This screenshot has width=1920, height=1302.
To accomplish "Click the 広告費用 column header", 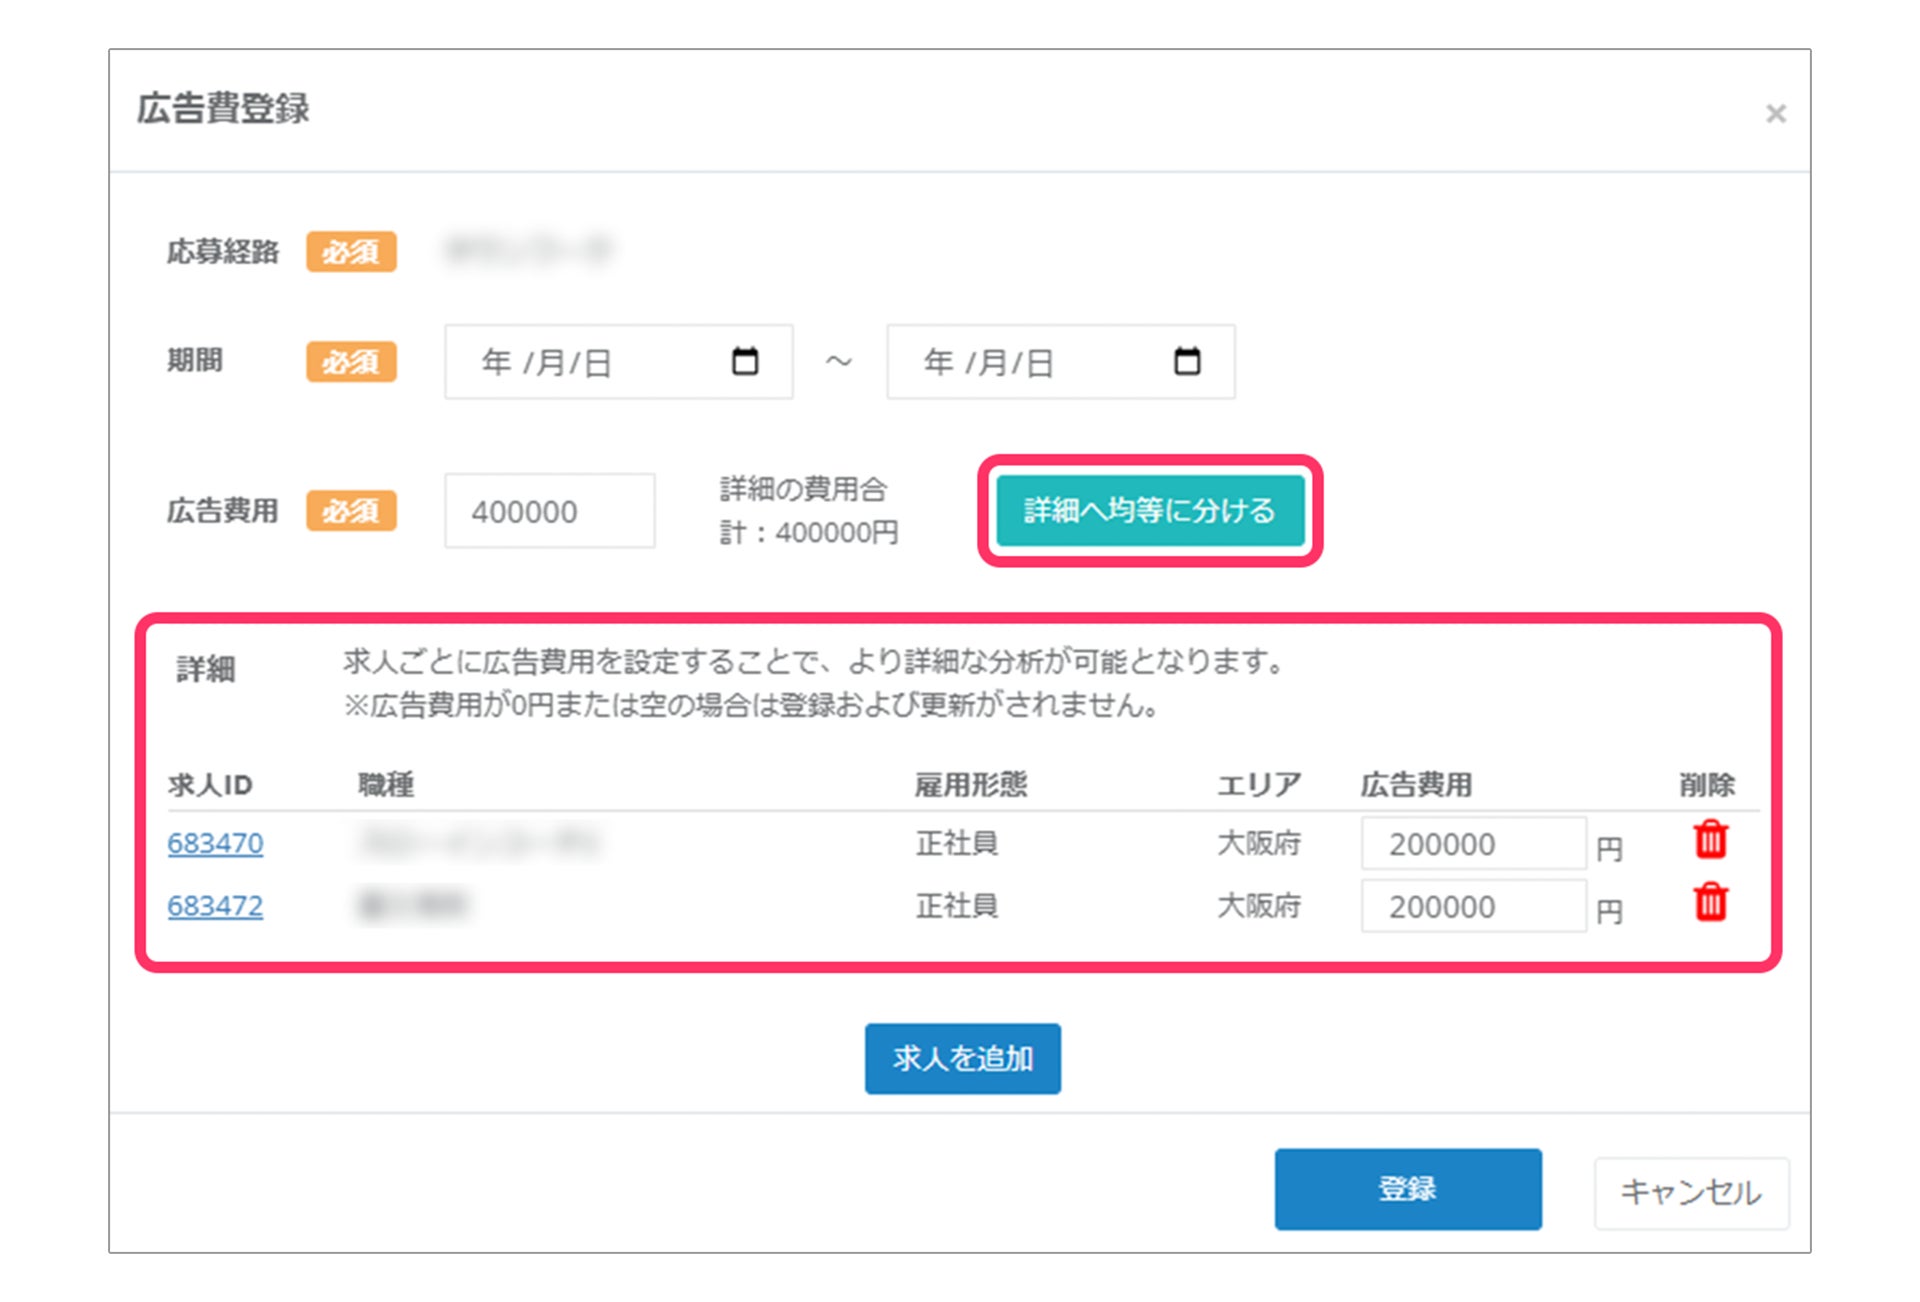I will 1416,785.
